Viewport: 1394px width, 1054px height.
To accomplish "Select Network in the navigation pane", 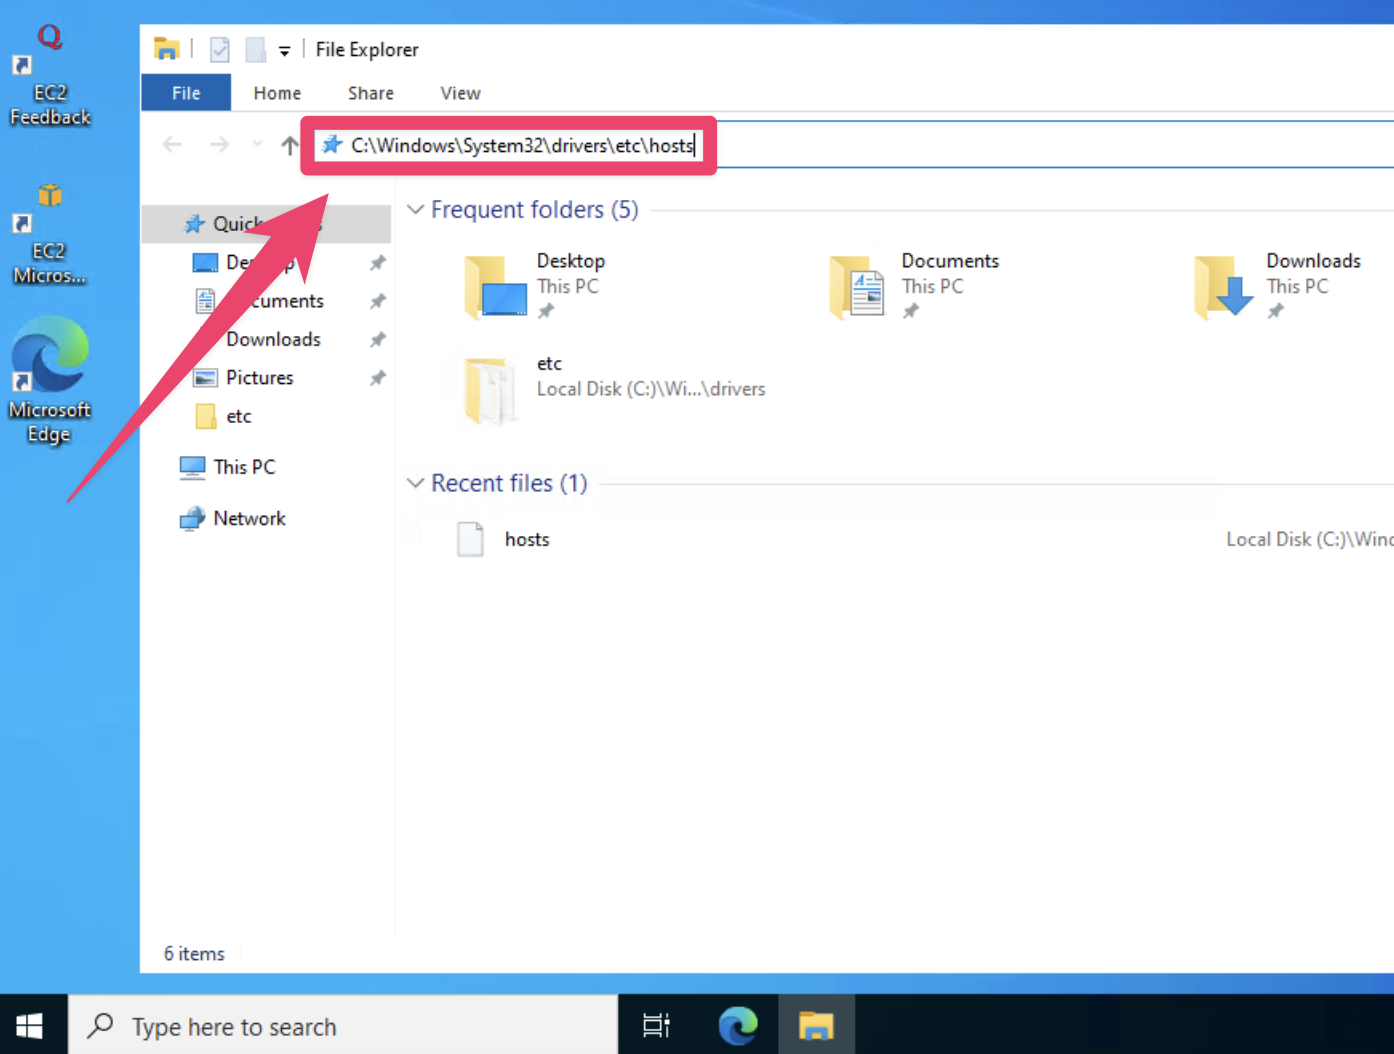I will click(x=249, y=518).
